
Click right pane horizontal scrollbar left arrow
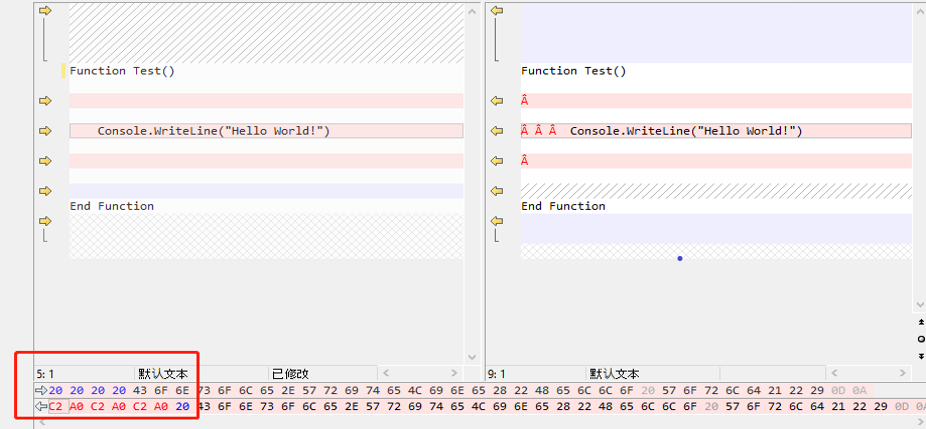(836, 373)
